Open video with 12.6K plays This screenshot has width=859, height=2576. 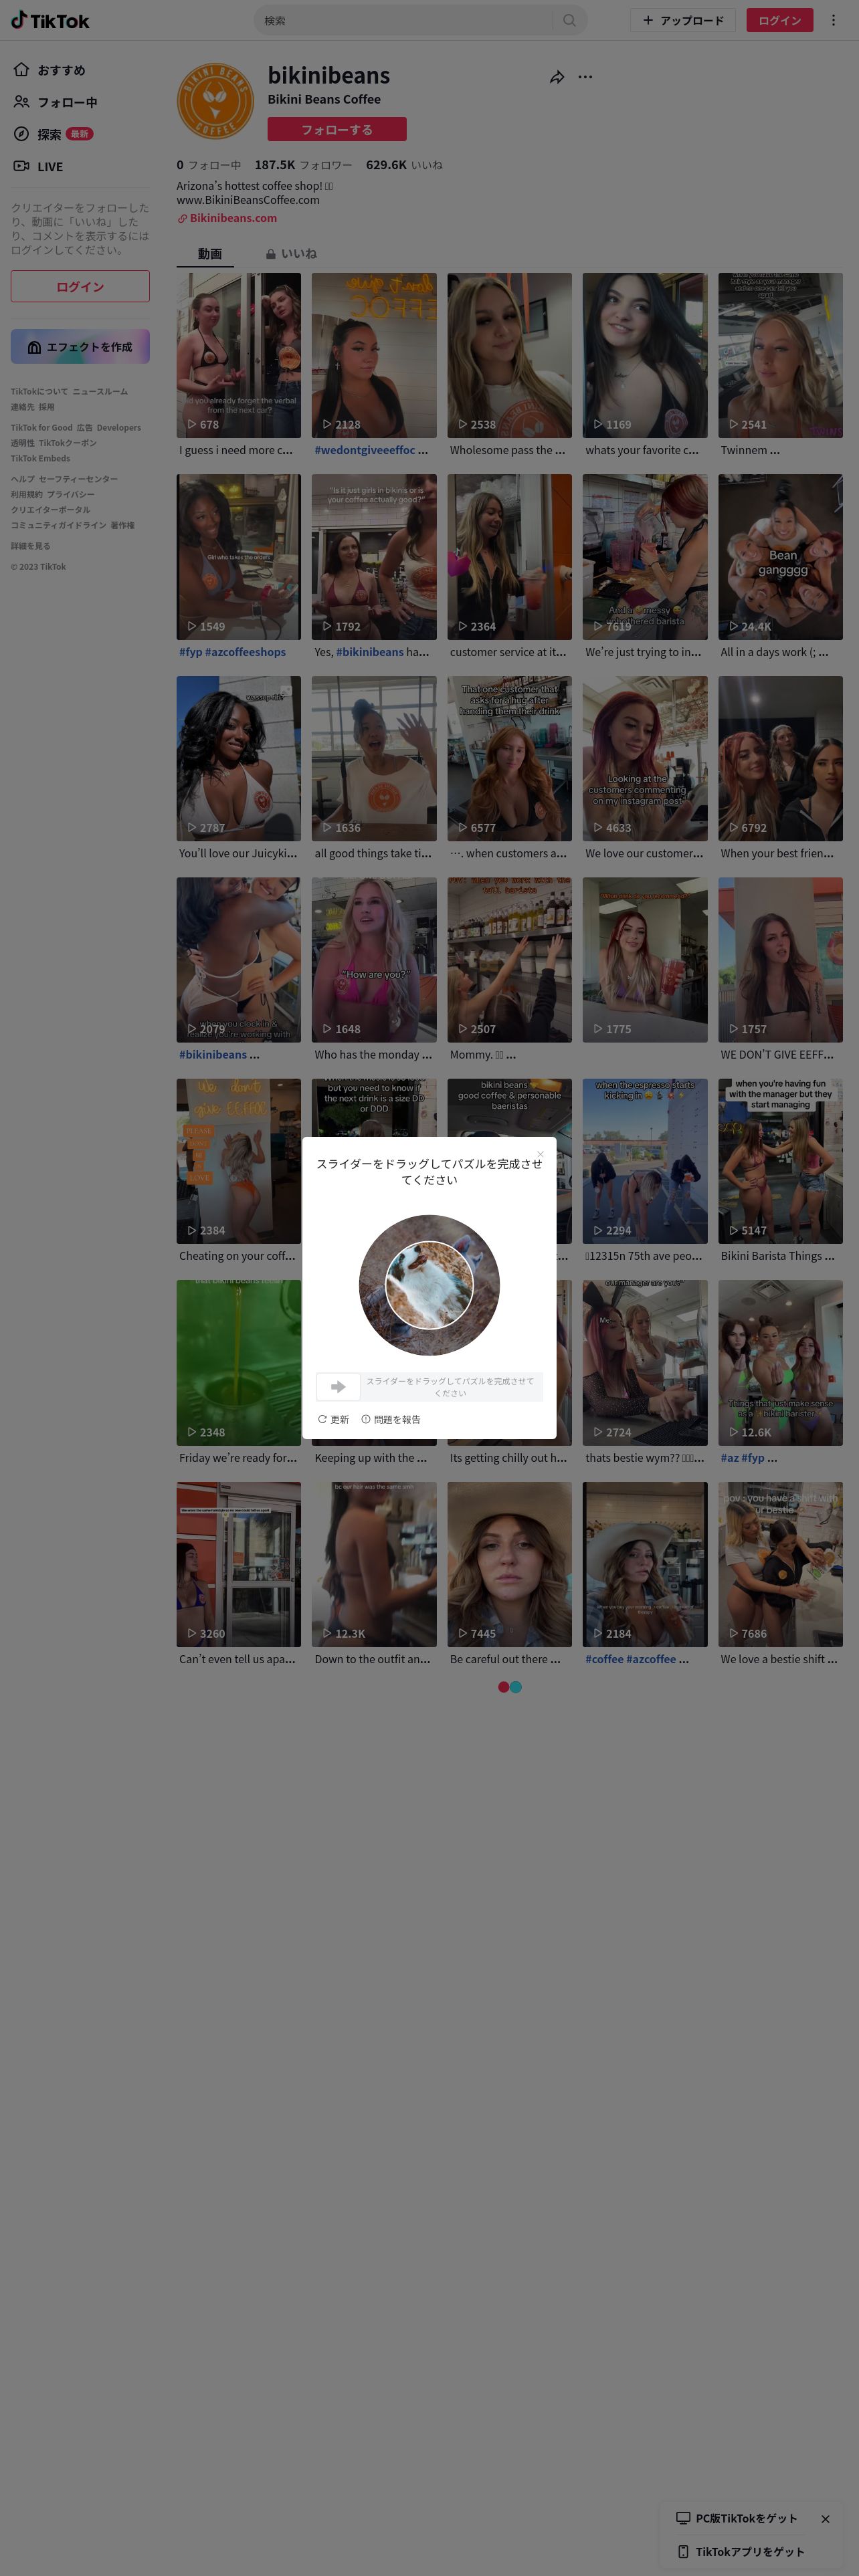[x=780, y=1363]
